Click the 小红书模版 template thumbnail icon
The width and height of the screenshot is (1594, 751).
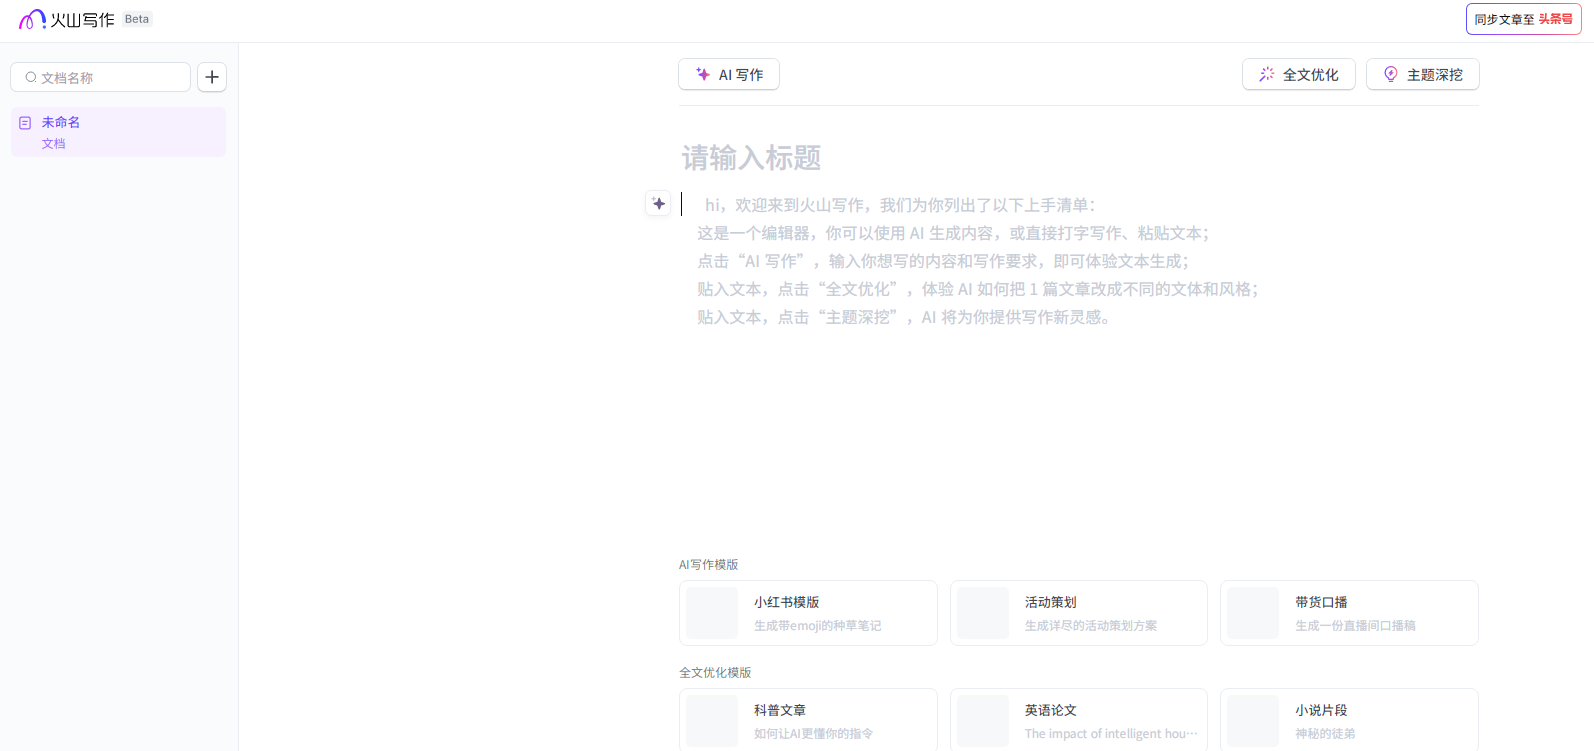pos(712,613)
